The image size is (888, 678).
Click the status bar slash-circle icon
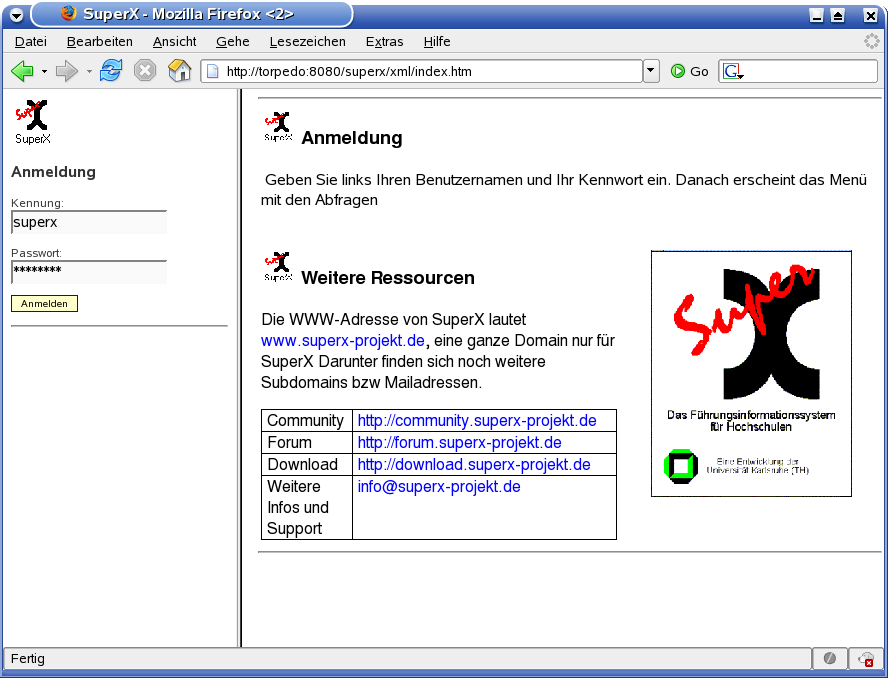[x=830, y=658]
